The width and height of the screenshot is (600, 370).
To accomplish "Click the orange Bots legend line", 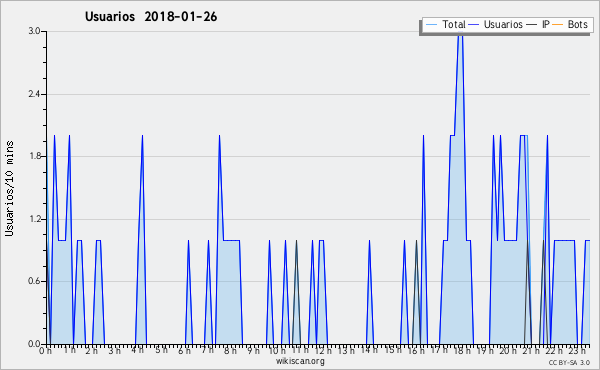I will pyautogui.click(x=558, y=25).
